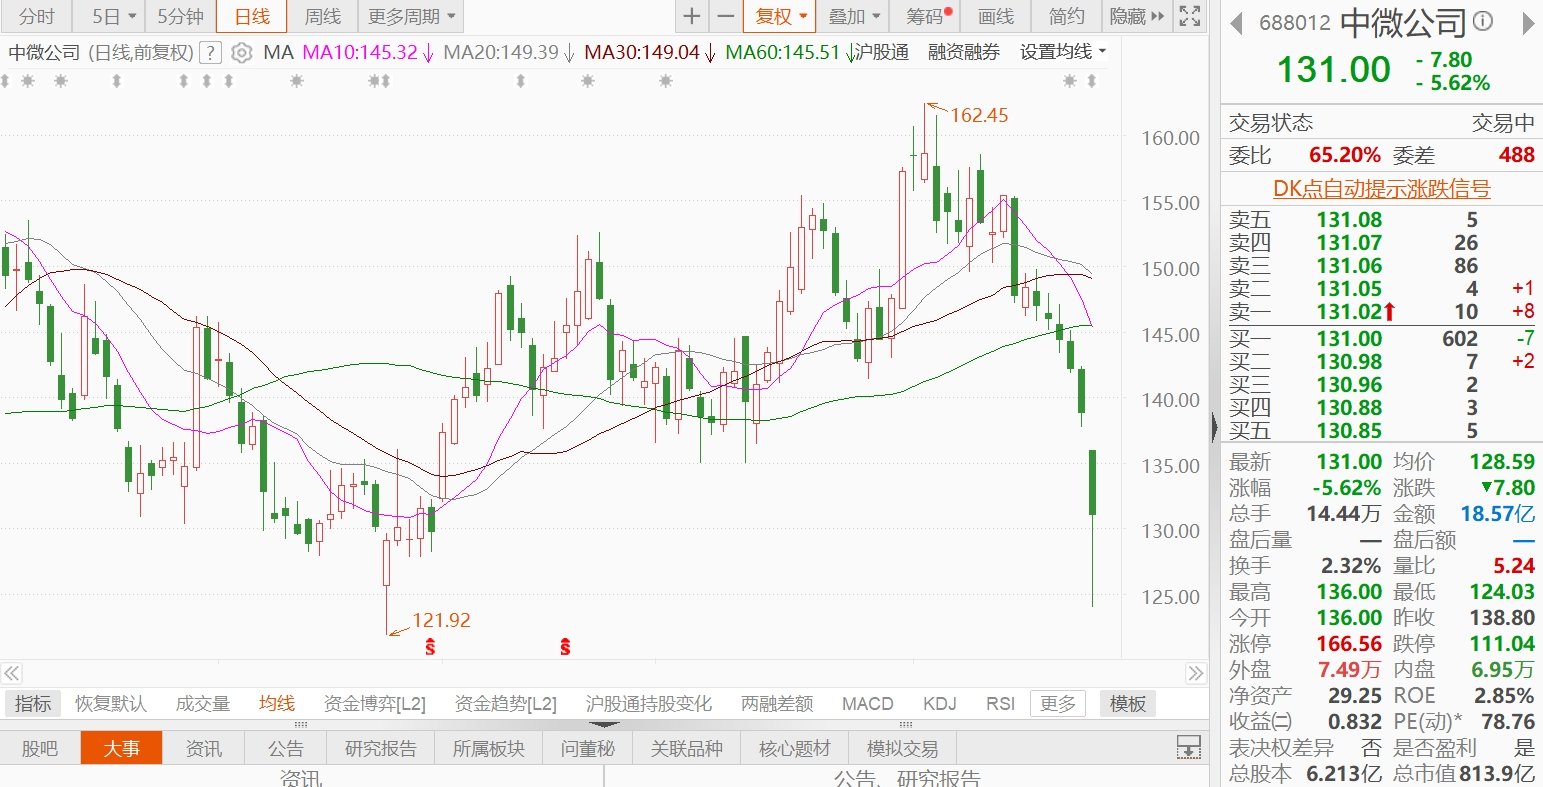Click chart scrollbar right double-arrow
Screen dimensions: 1543x787
point(1196,673)
